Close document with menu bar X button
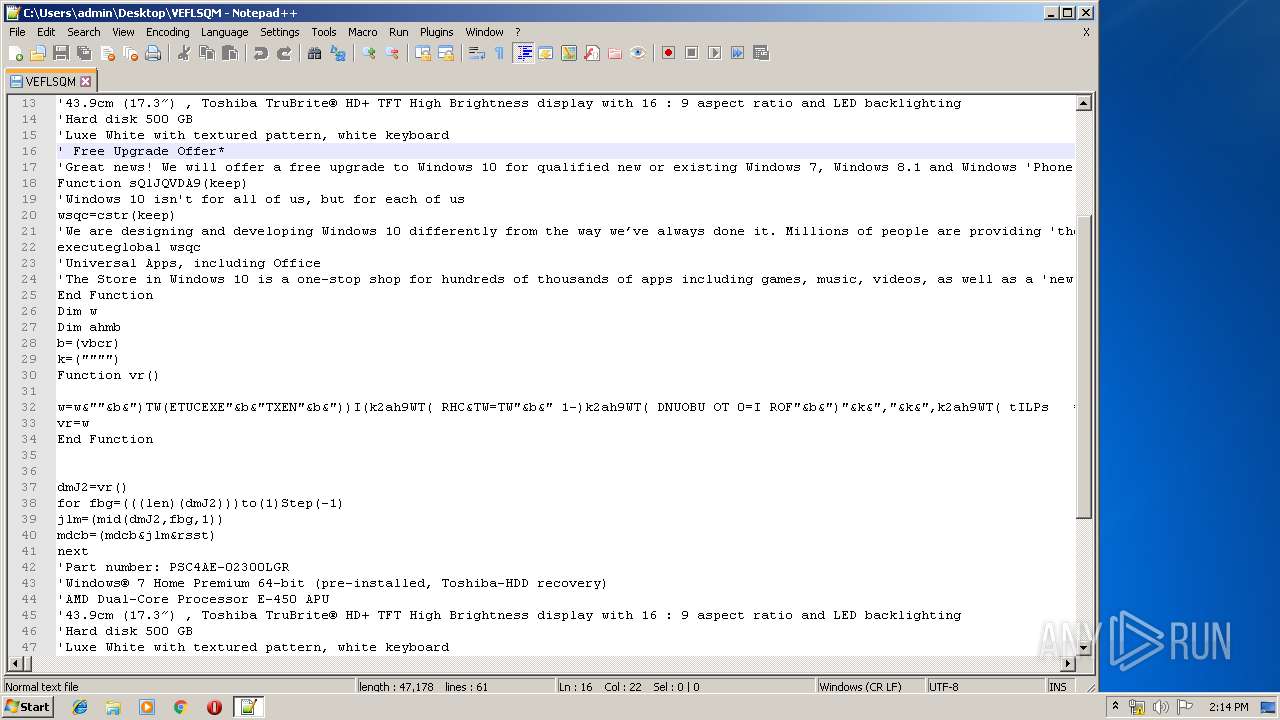This screenshot has height=720, width=1280. point(1086,32)
